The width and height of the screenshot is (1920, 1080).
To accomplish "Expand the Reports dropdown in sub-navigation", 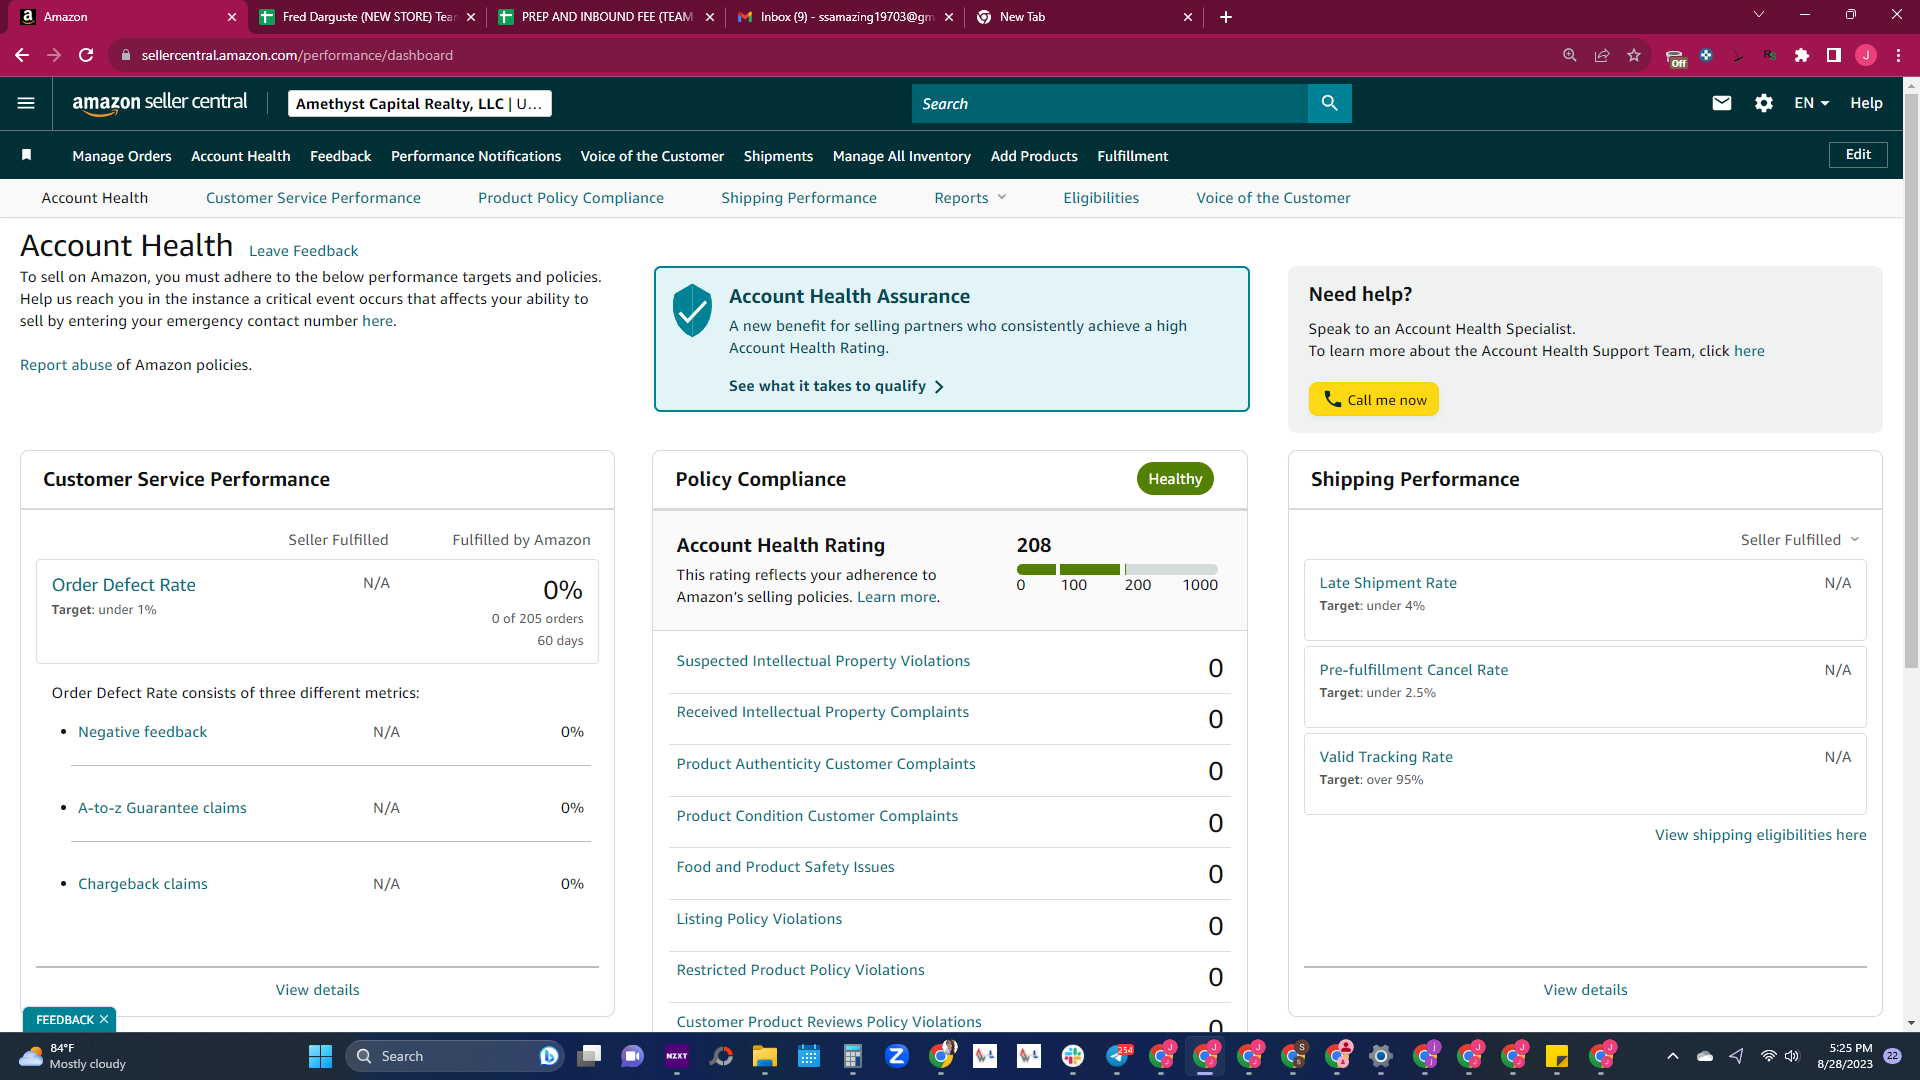I will point(970,198).
